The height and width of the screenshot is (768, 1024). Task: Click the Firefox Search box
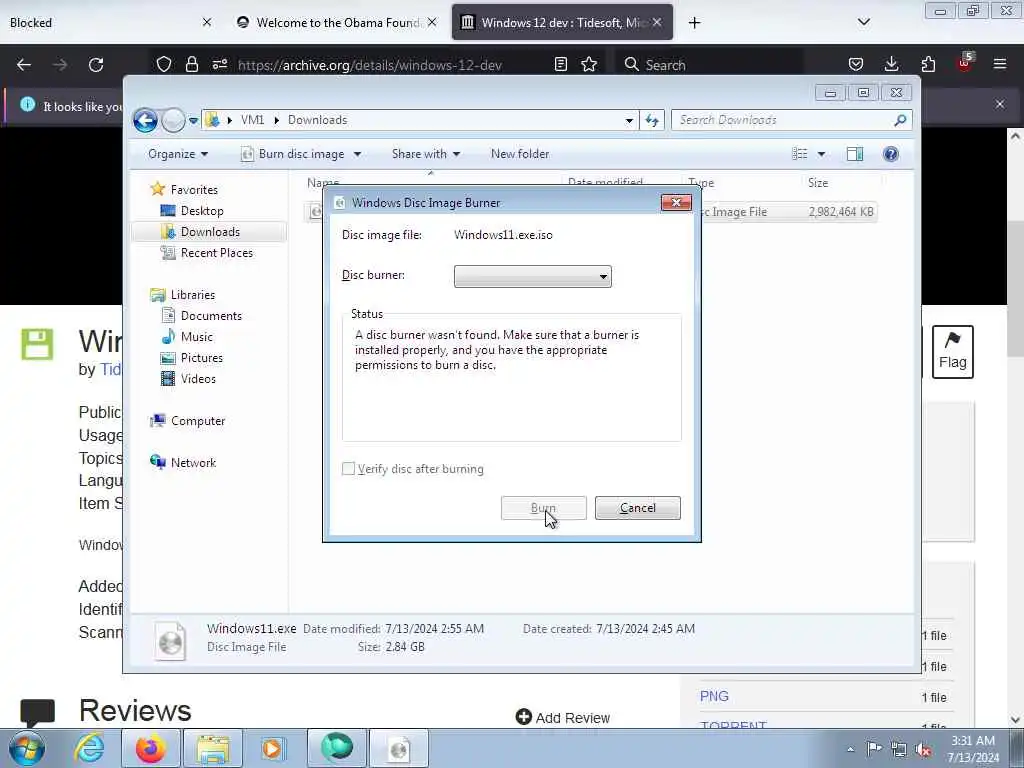[x=712, y=65]
